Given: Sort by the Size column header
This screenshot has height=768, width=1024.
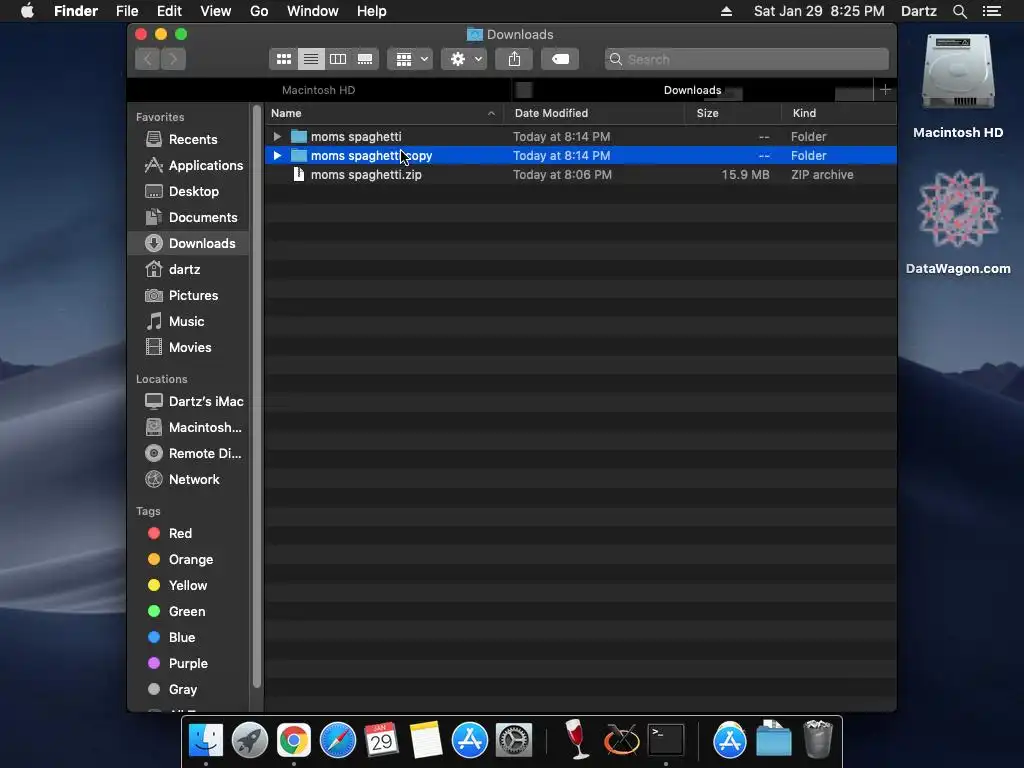Looking at the screenshot, I should (x=733, y=113).
